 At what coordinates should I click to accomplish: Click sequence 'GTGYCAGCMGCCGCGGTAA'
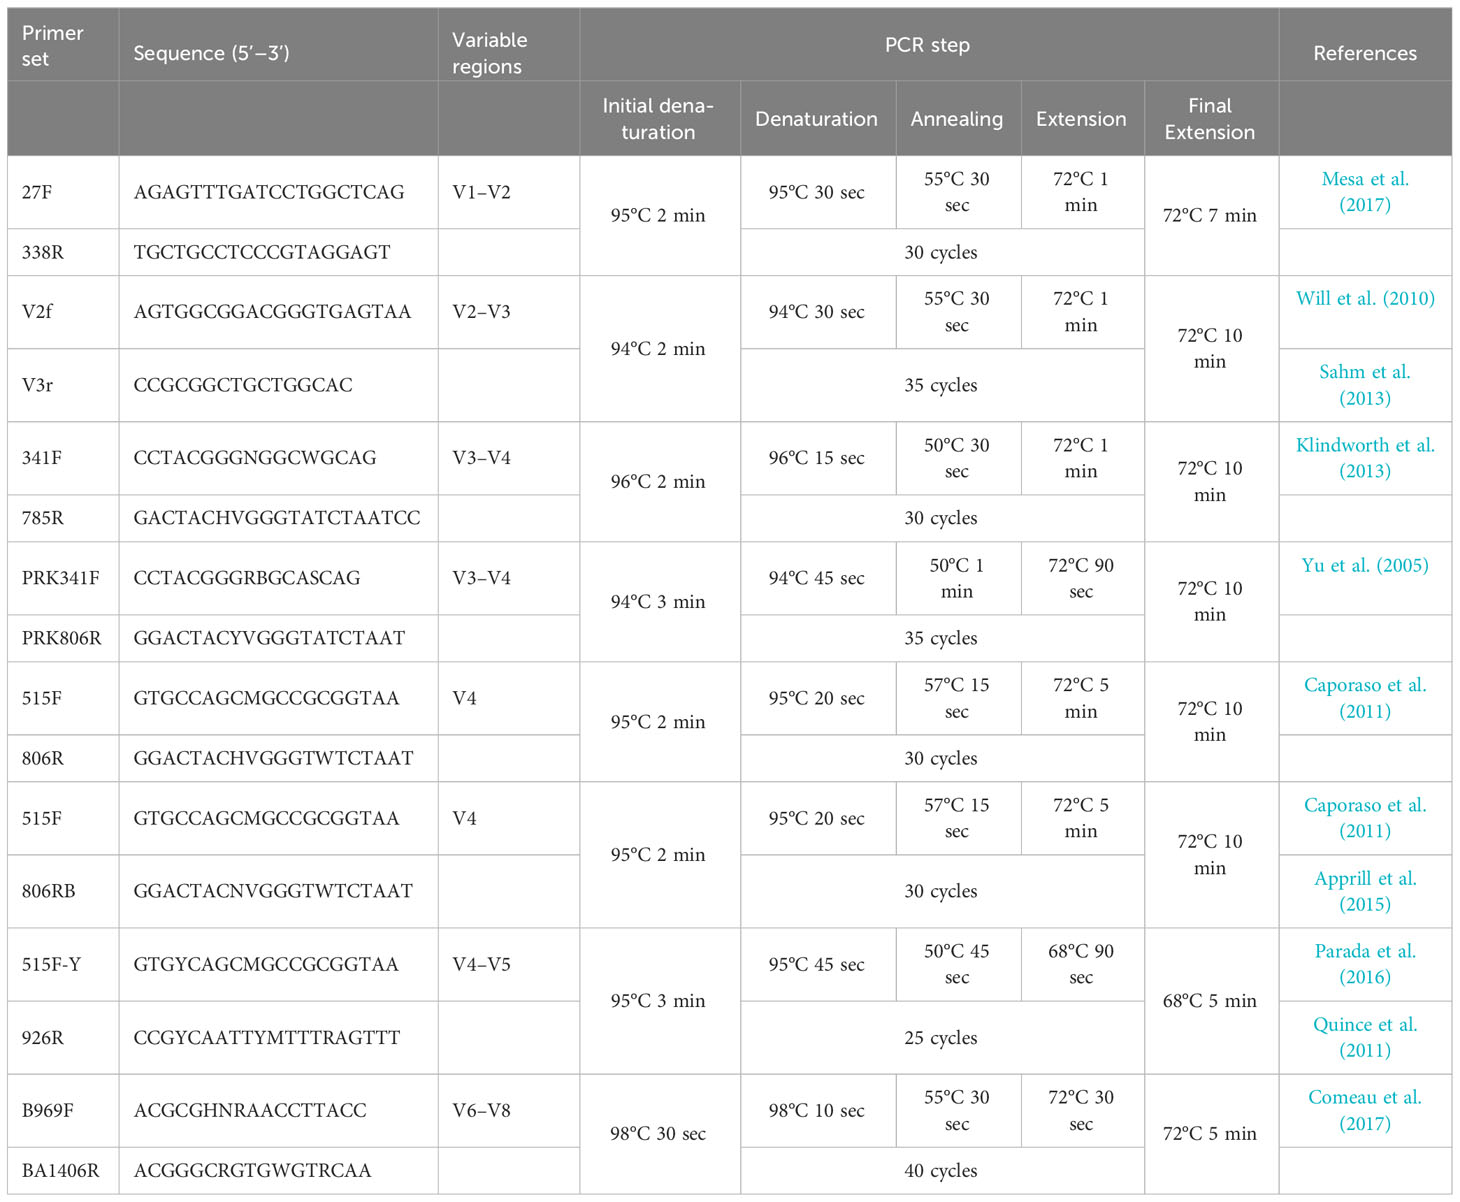(x=266, y=964)
